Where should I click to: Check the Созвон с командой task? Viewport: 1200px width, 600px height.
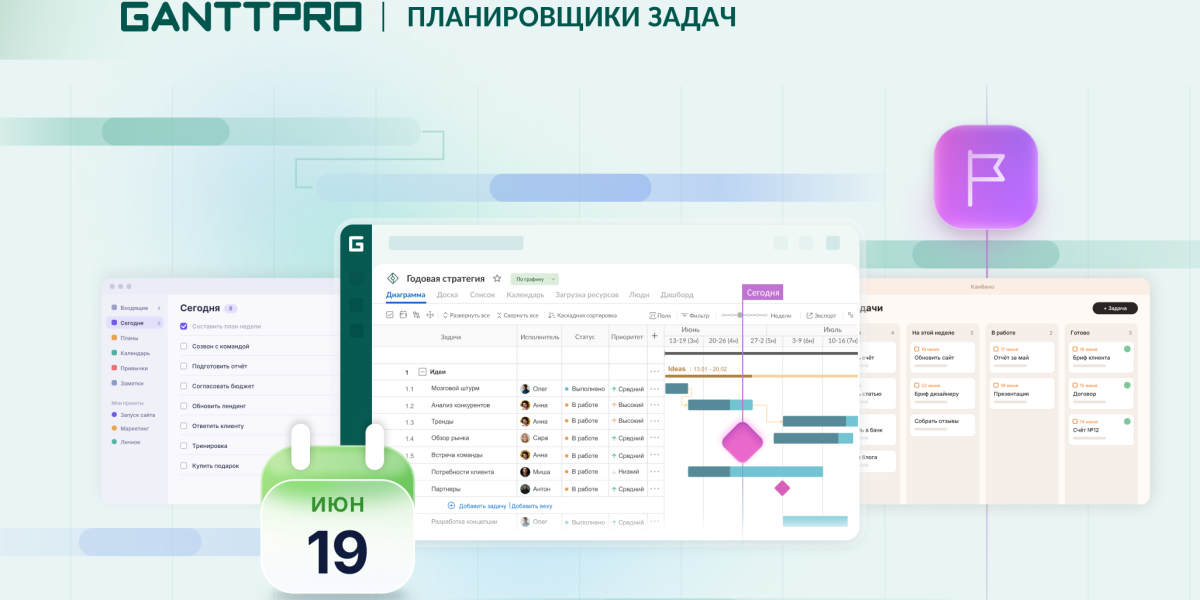pyautogui.click(x=184, y=346)
